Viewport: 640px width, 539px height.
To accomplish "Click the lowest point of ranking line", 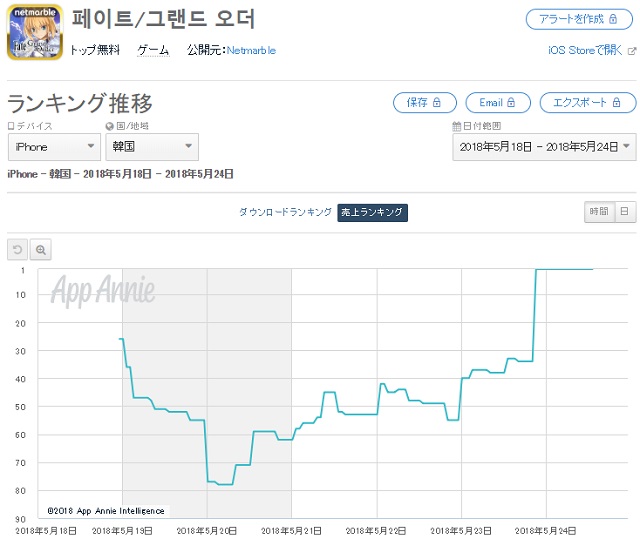I will [226, 484].
